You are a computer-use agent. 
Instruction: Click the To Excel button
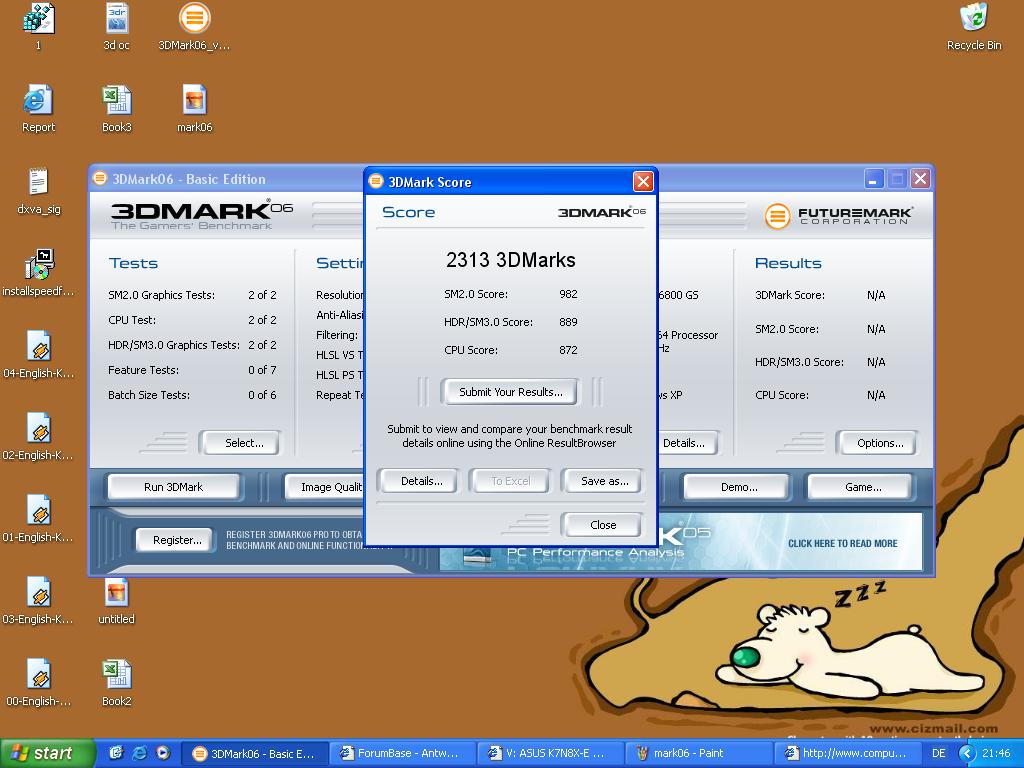(511, 481)
